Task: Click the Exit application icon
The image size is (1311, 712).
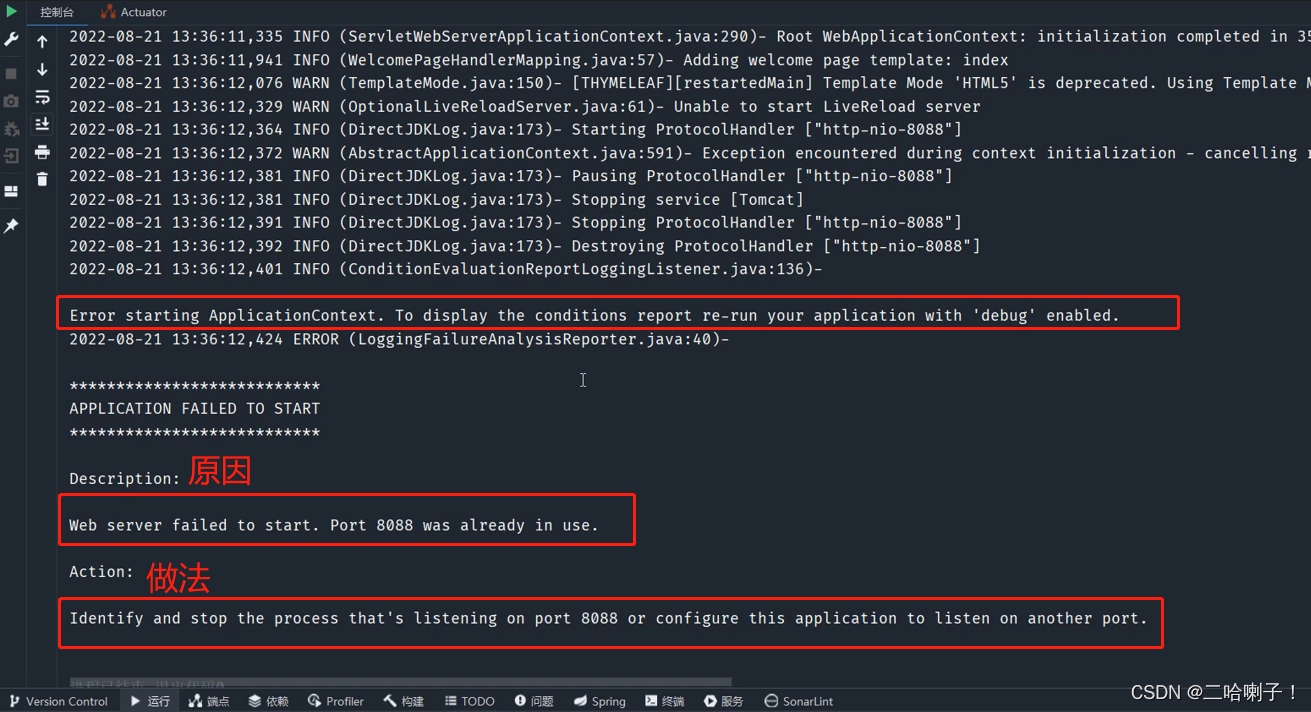Action: [11, 156]
